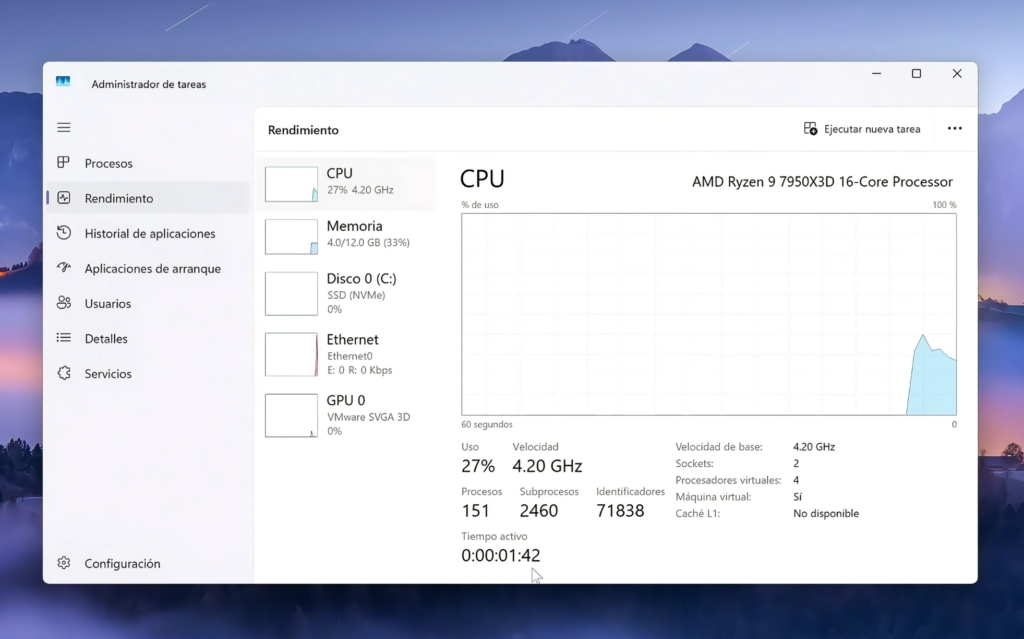Click the Identificadores count 71838

pyautogui.click(x=620, y=511)
